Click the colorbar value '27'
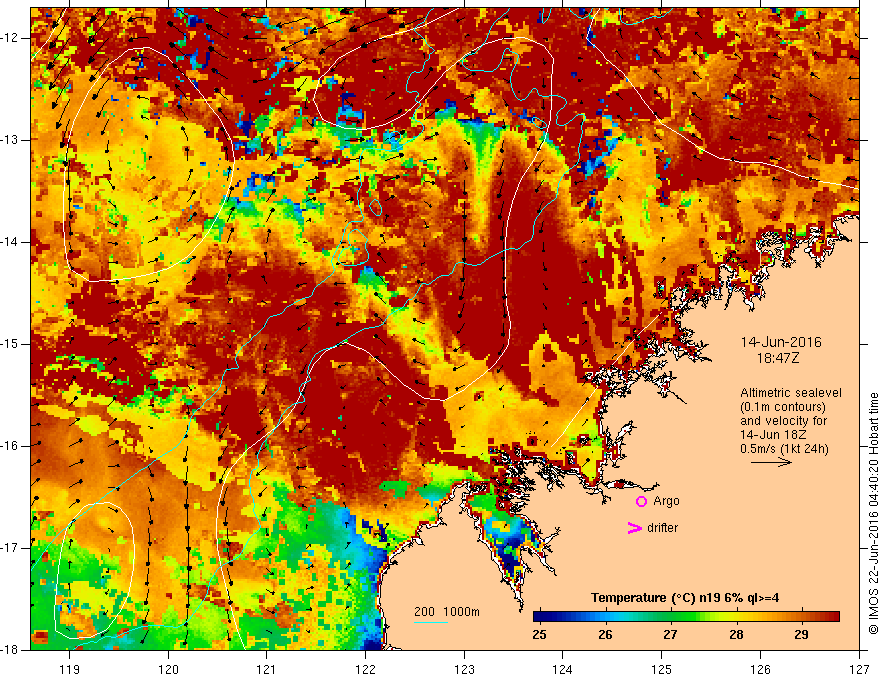The height and width of the screenshot is (680, 880). click(x=671, y=635)
